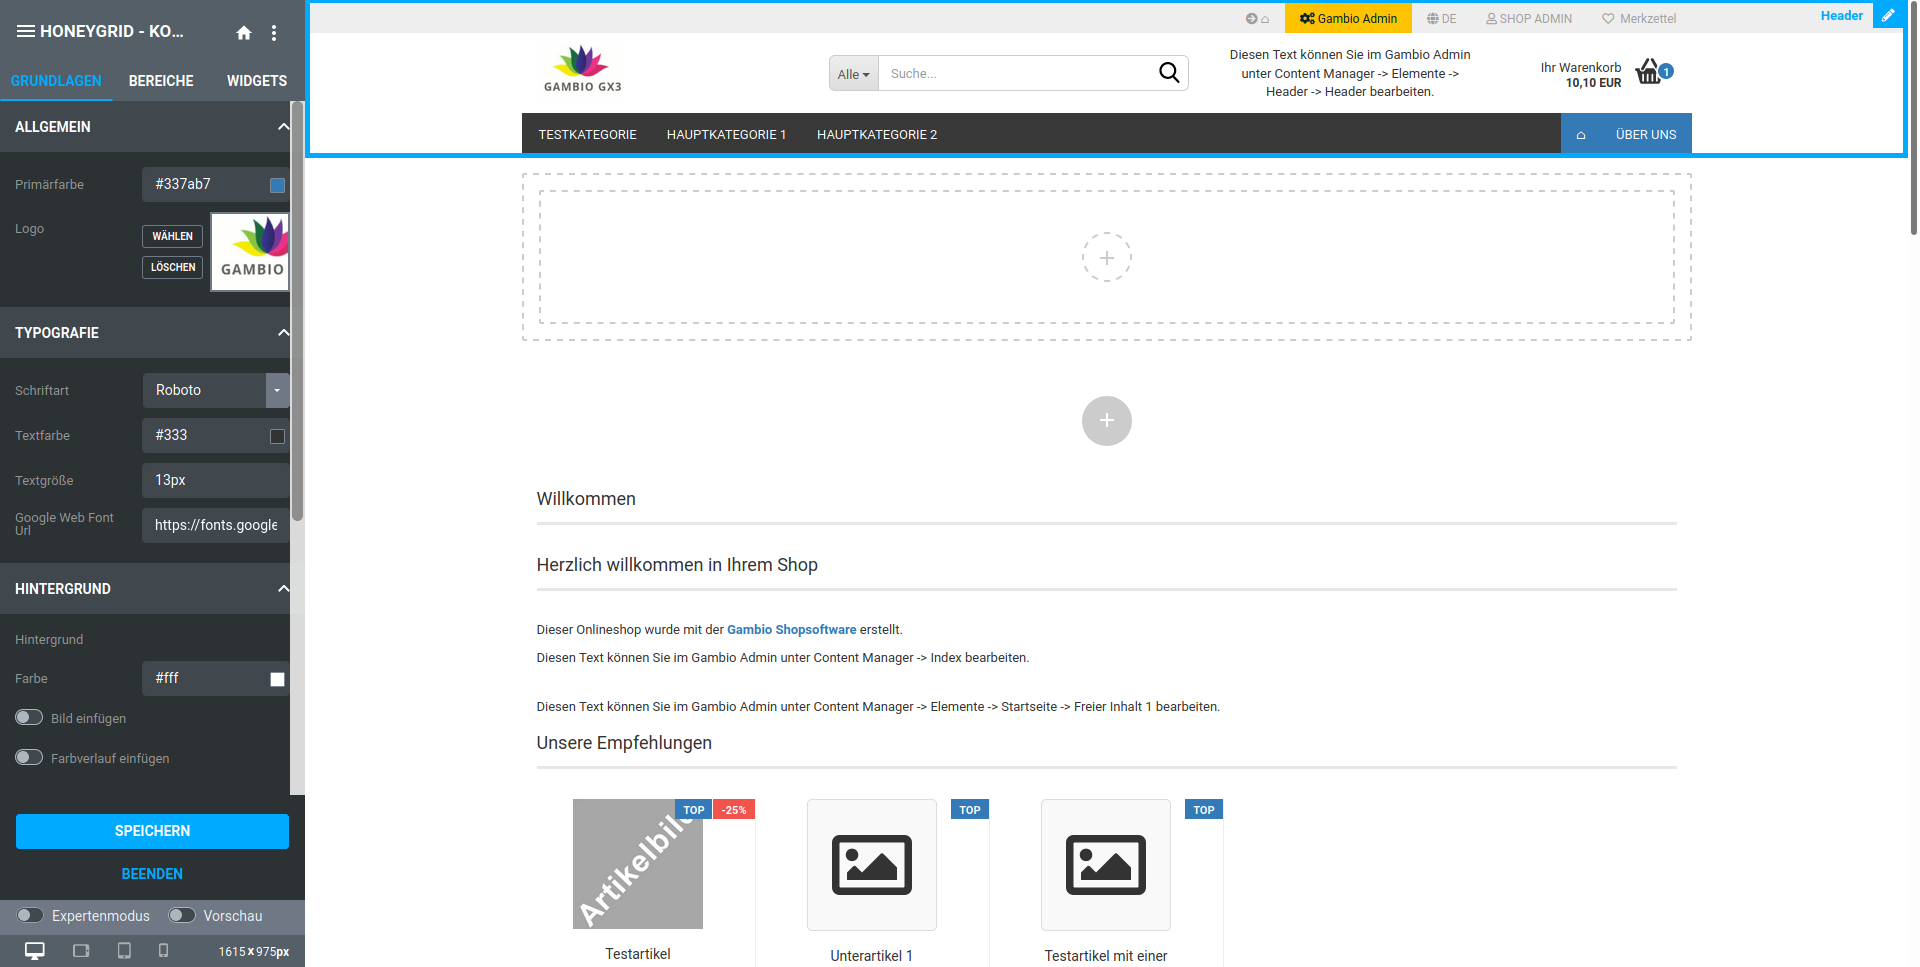Collapse the Typografie section
This screenshot has height=967, width=1920.
[283, 333]
